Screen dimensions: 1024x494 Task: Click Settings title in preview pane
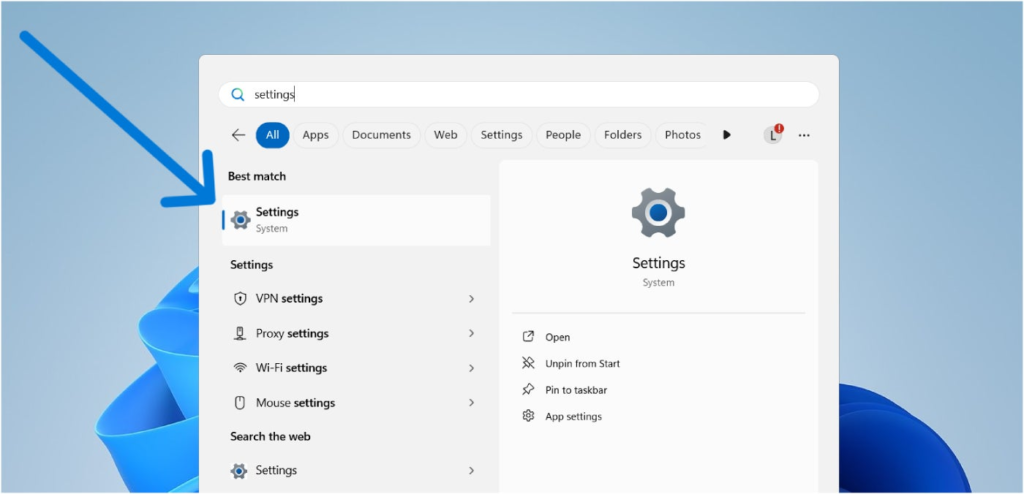658,263
